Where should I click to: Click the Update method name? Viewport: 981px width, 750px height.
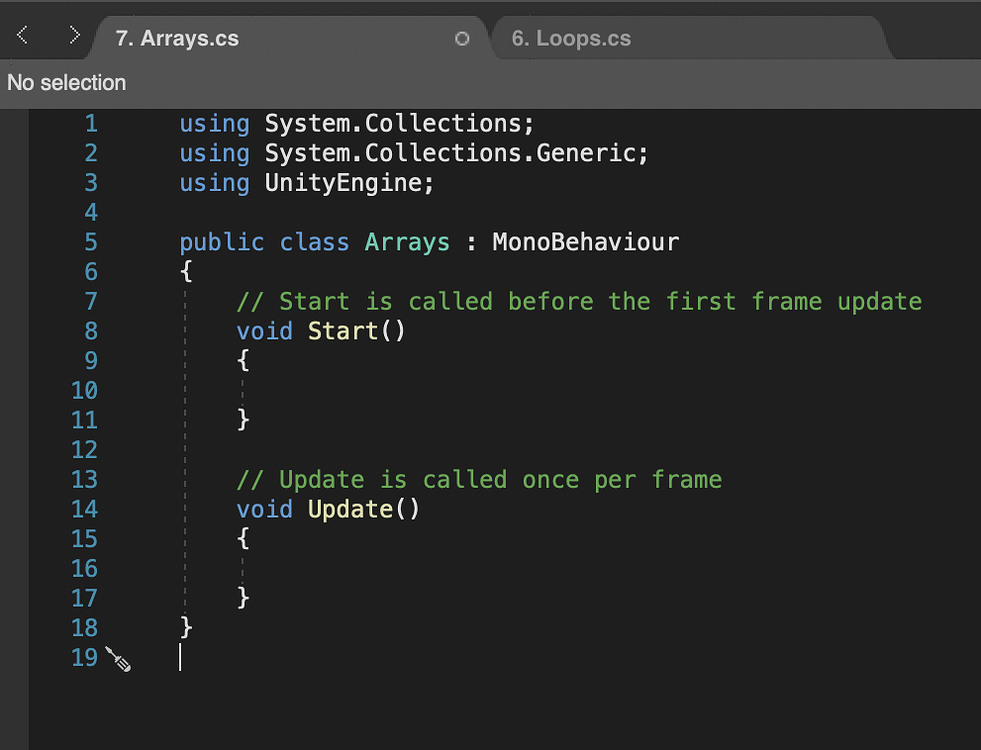(350, 509)
